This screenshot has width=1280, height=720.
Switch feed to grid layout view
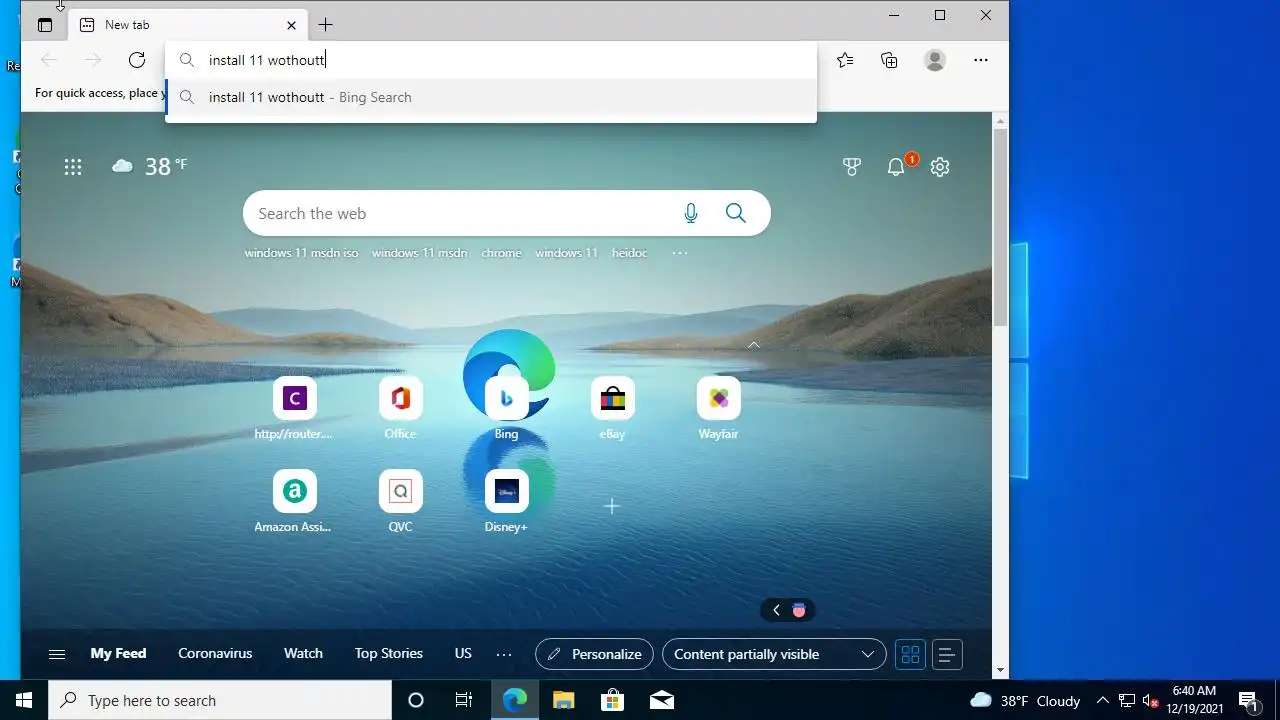click(910, 654)
